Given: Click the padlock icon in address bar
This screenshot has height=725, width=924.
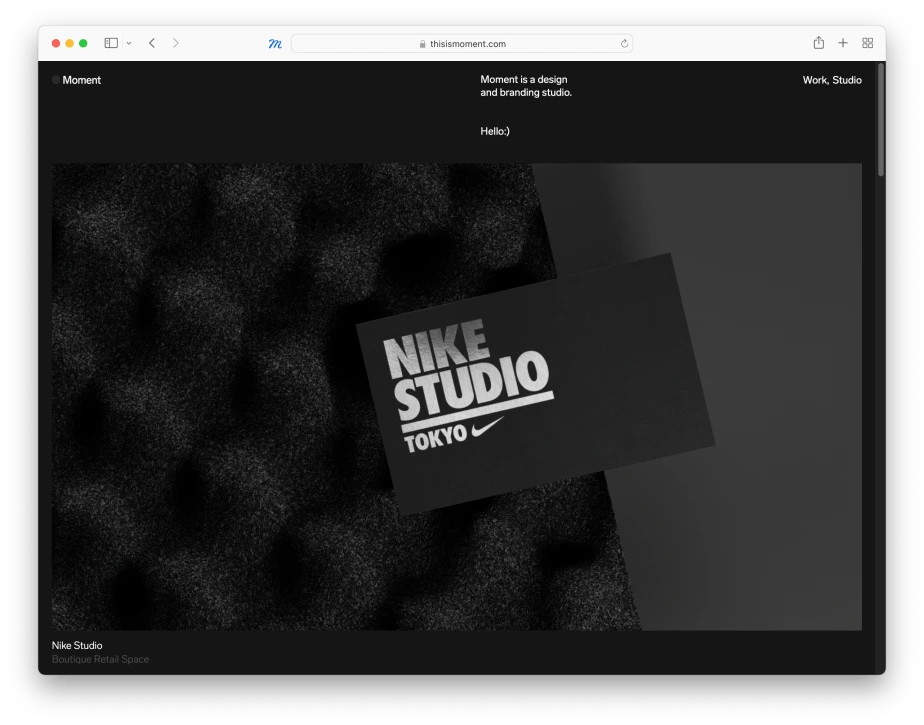Looking at the screenshot, I should coord(423,44).
